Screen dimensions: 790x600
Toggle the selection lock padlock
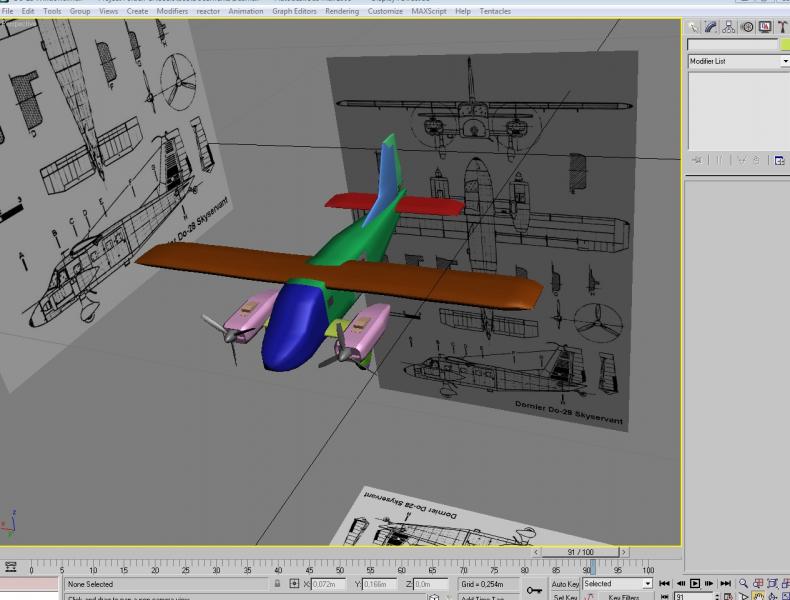277,583
